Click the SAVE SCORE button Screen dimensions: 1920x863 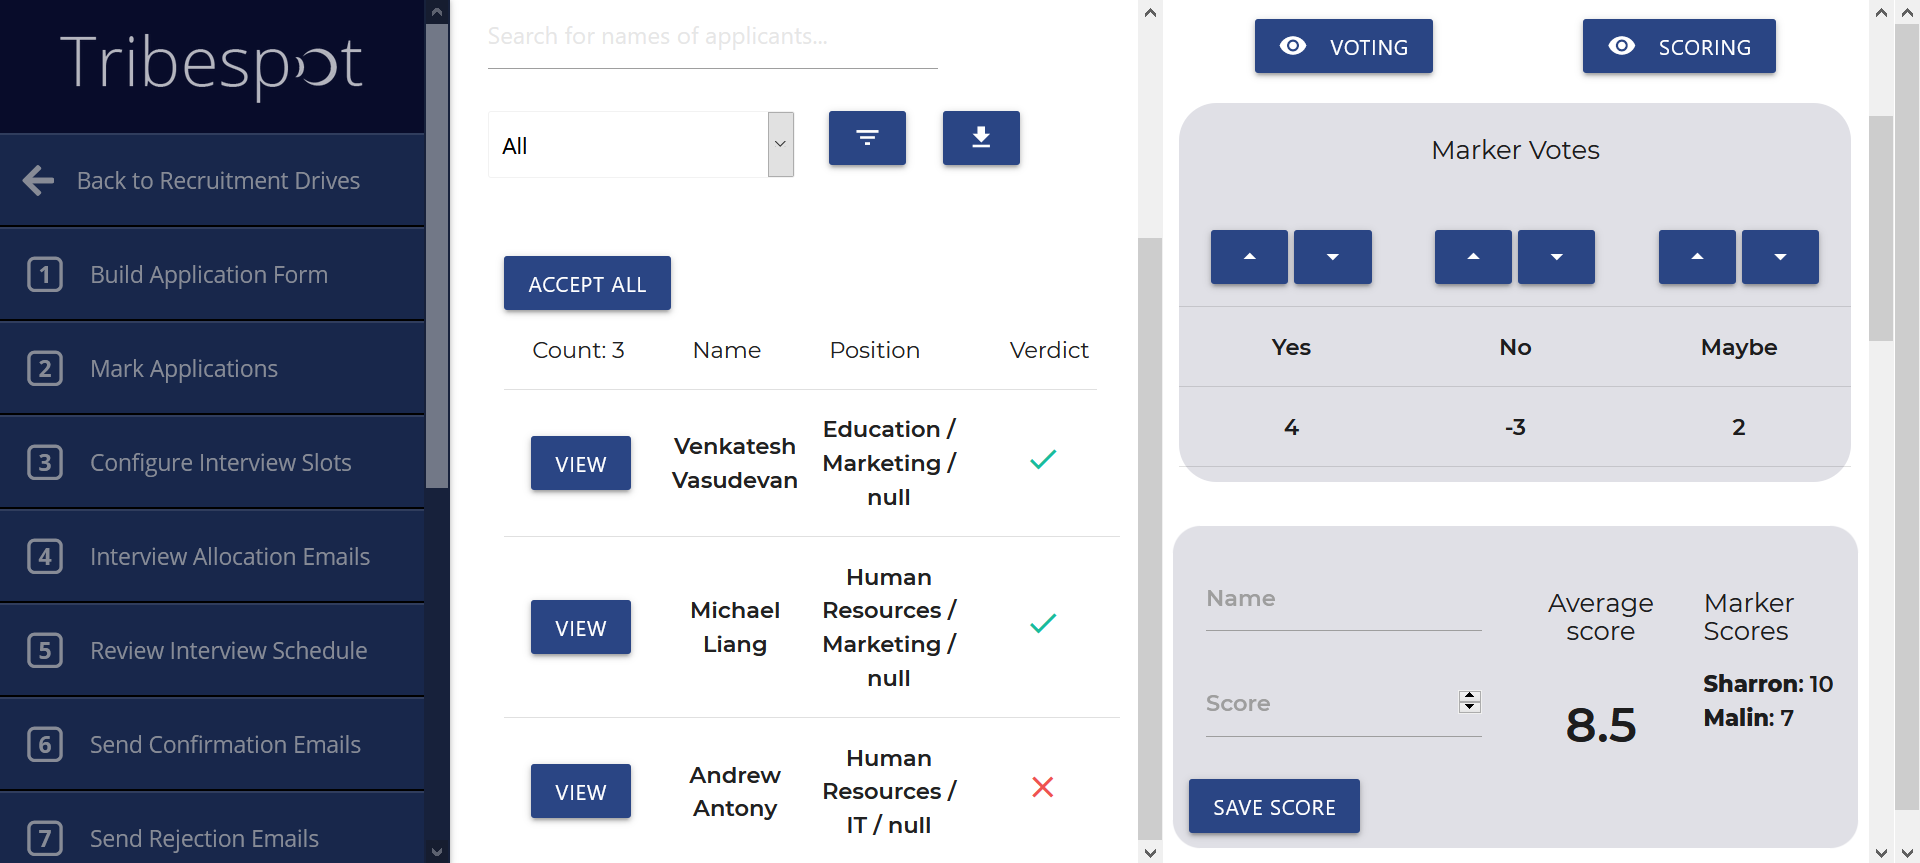1274,806
